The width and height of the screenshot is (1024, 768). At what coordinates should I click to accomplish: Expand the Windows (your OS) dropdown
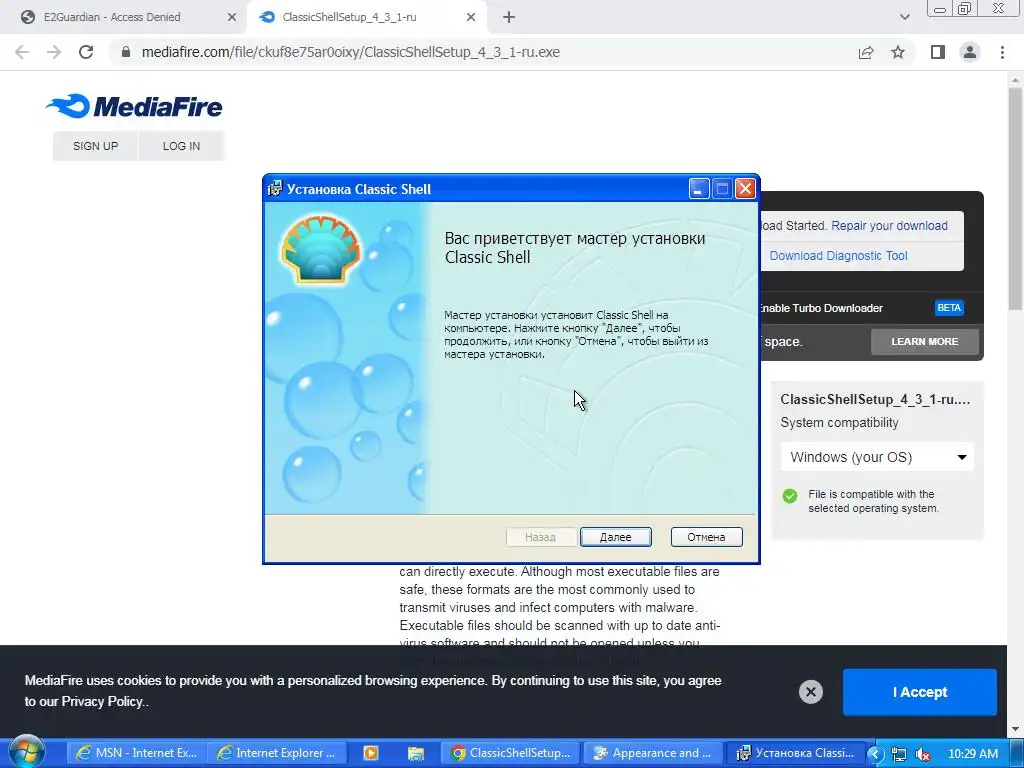pyautogui.click(x=877, y=457)
